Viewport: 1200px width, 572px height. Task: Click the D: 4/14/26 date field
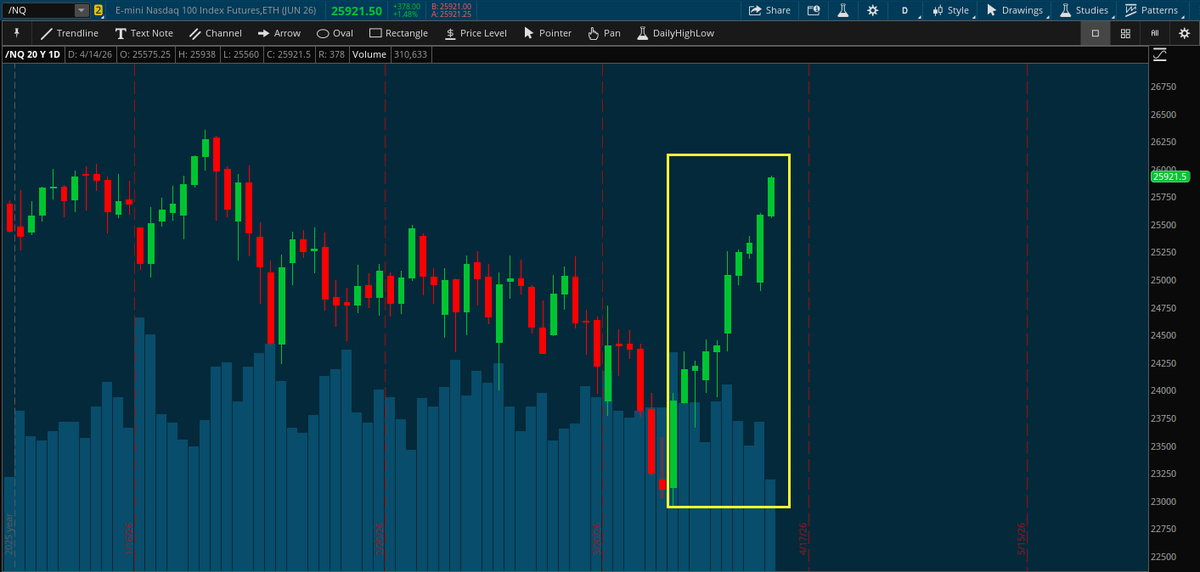point(89,54)
